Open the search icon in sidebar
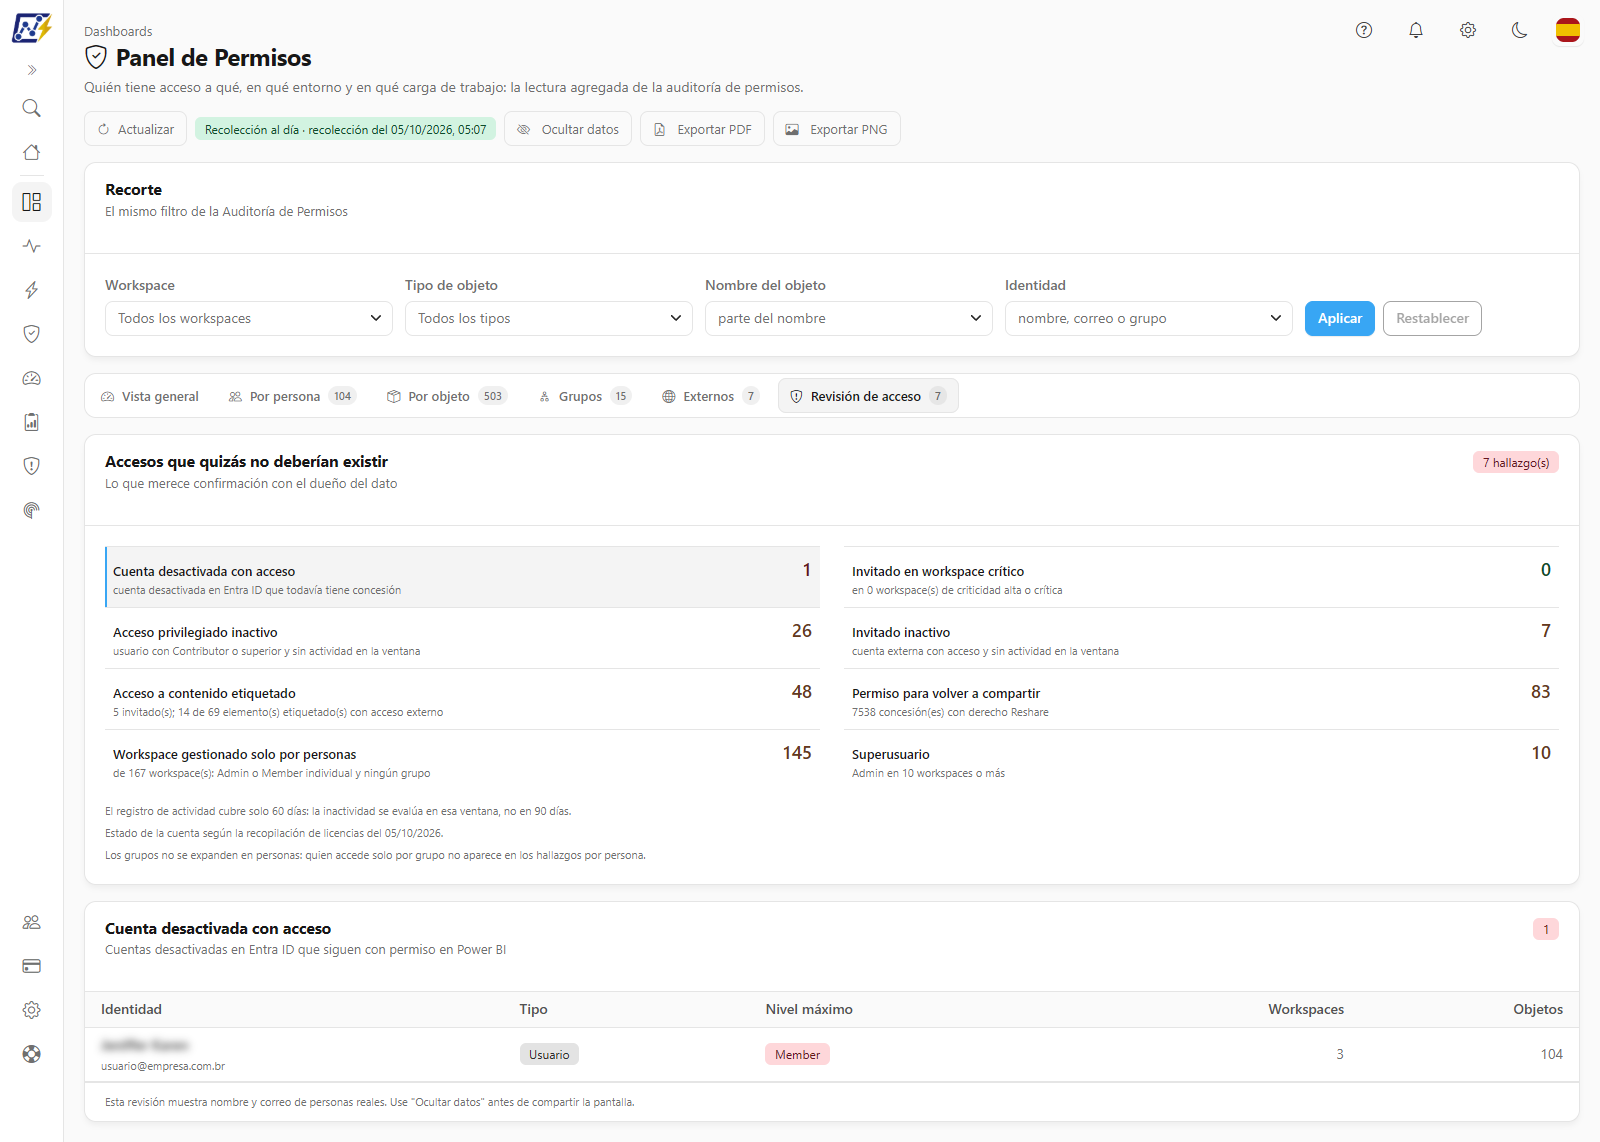The image size is (1600, 1142). point(32,108)
